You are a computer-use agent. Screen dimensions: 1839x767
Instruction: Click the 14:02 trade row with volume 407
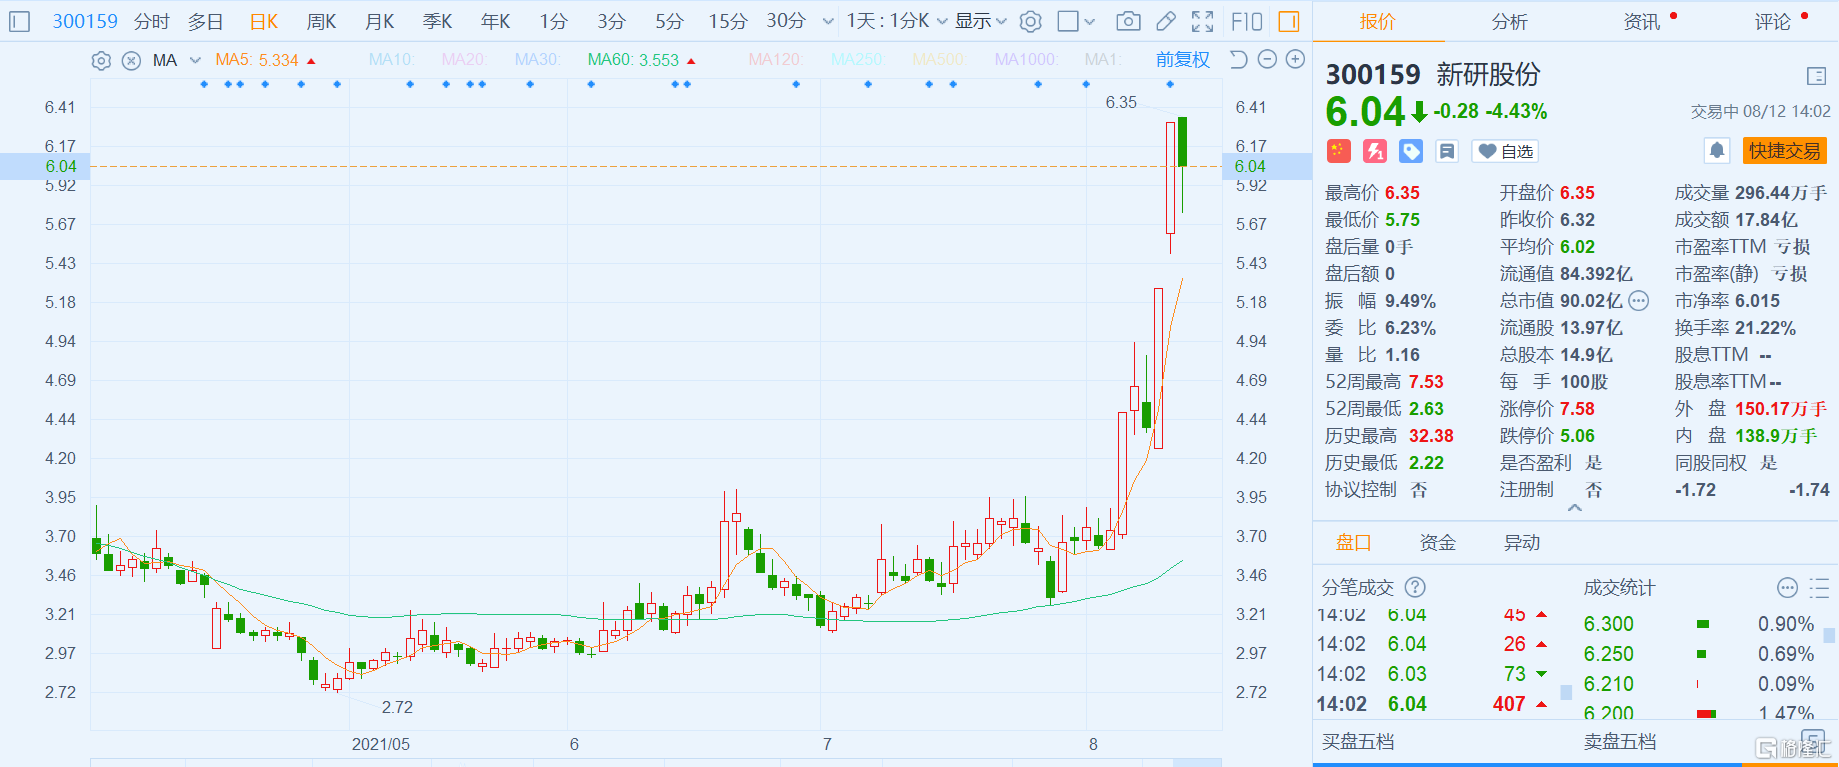pyautogui.click(x=1434, y=704)
